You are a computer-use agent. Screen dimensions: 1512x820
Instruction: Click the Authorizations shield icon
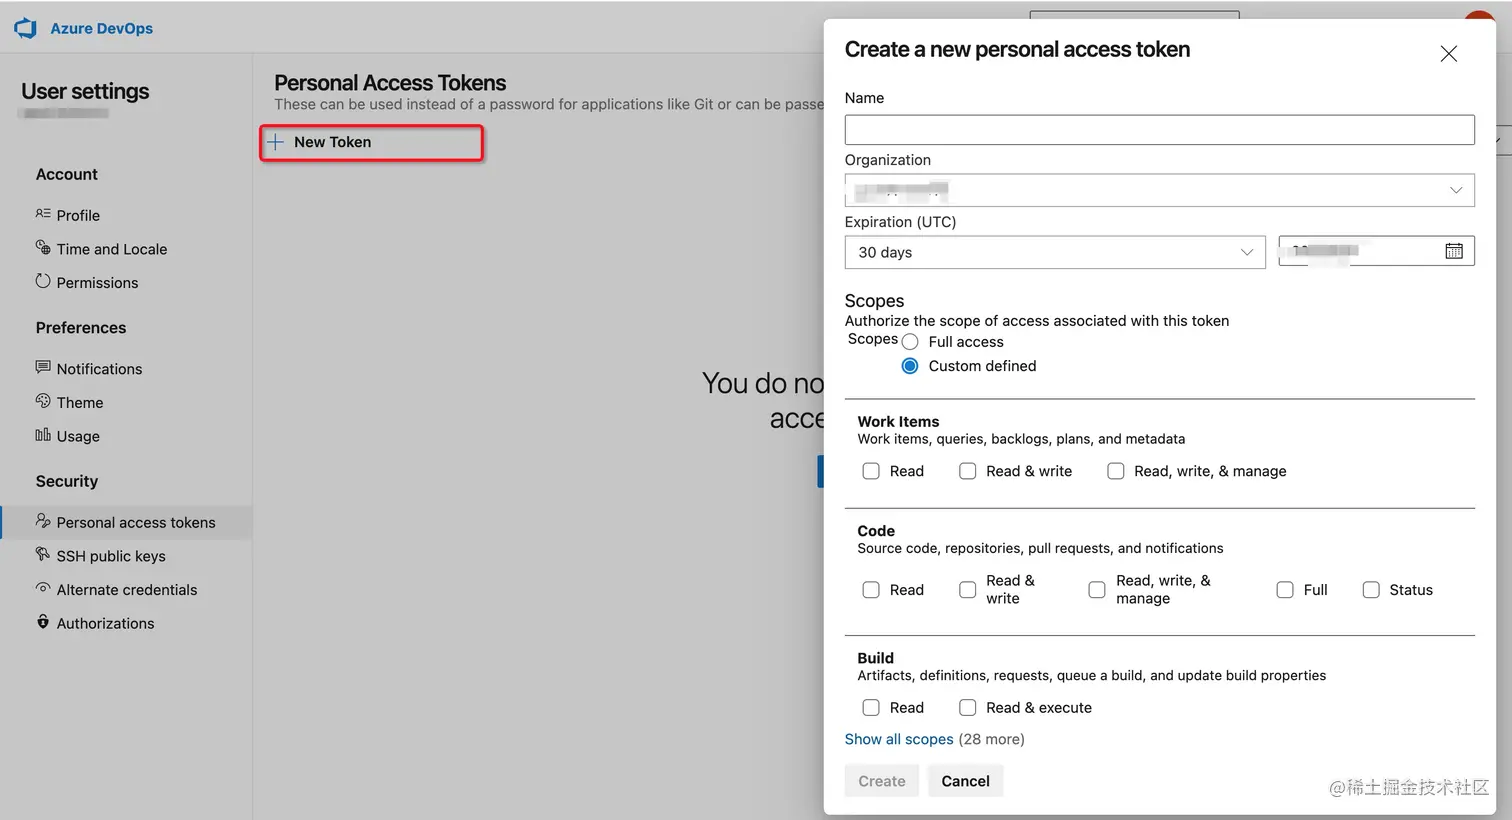[43, 622]
